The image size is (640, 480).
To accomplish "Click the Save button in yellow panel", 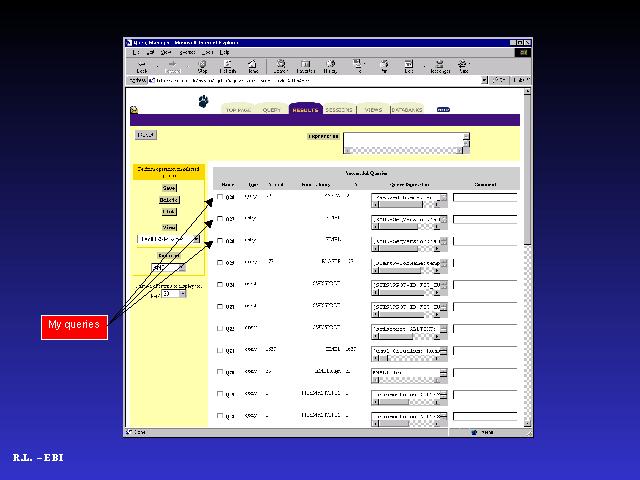I will (x=168, y=187).
